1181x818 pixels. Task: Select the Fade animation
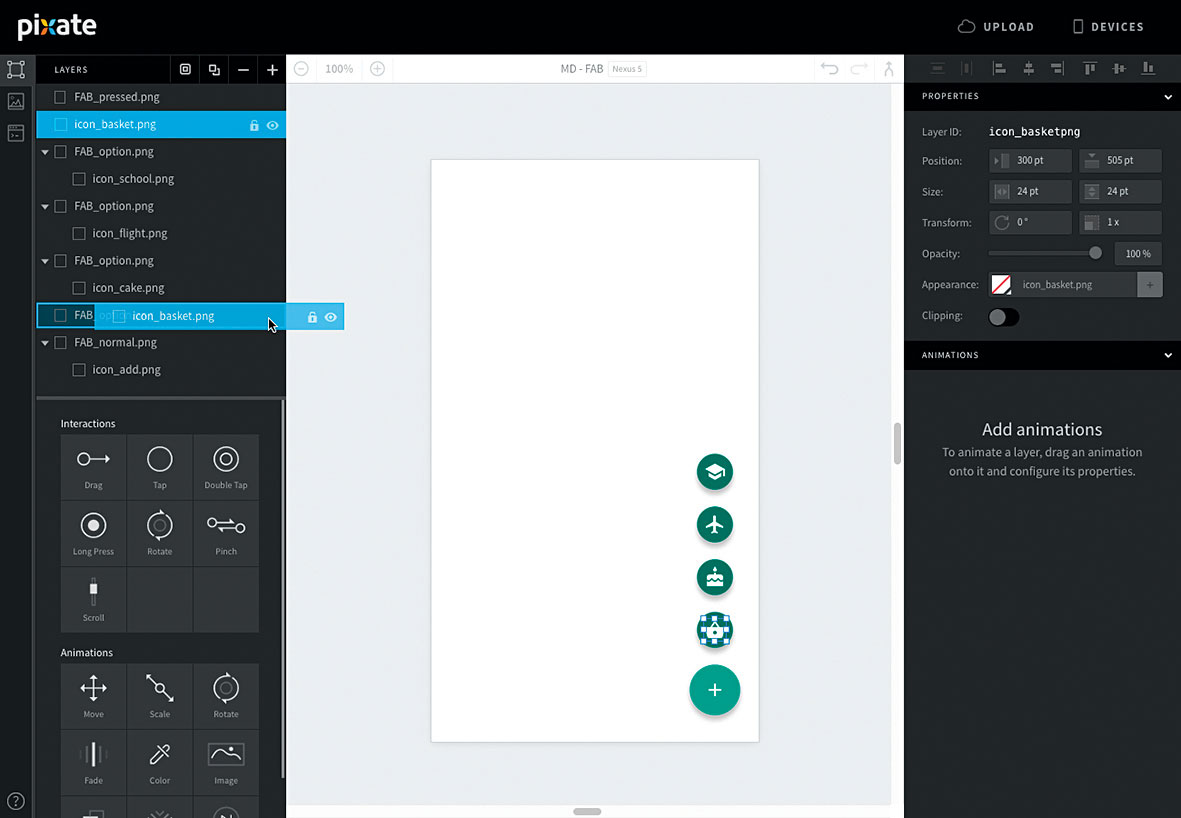pyautogui.click(x=93, y=762)
